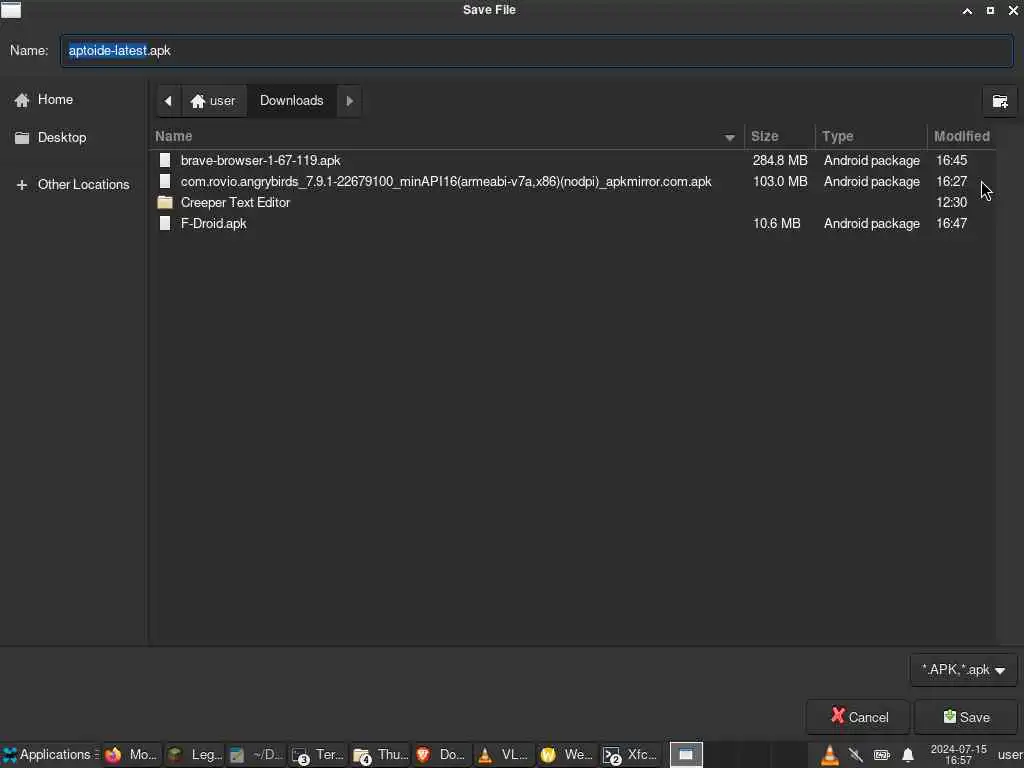The width and height of the screenshot is (1024, 768).
Task: Select the Creeper Text Editor folder
Action: 573,202
